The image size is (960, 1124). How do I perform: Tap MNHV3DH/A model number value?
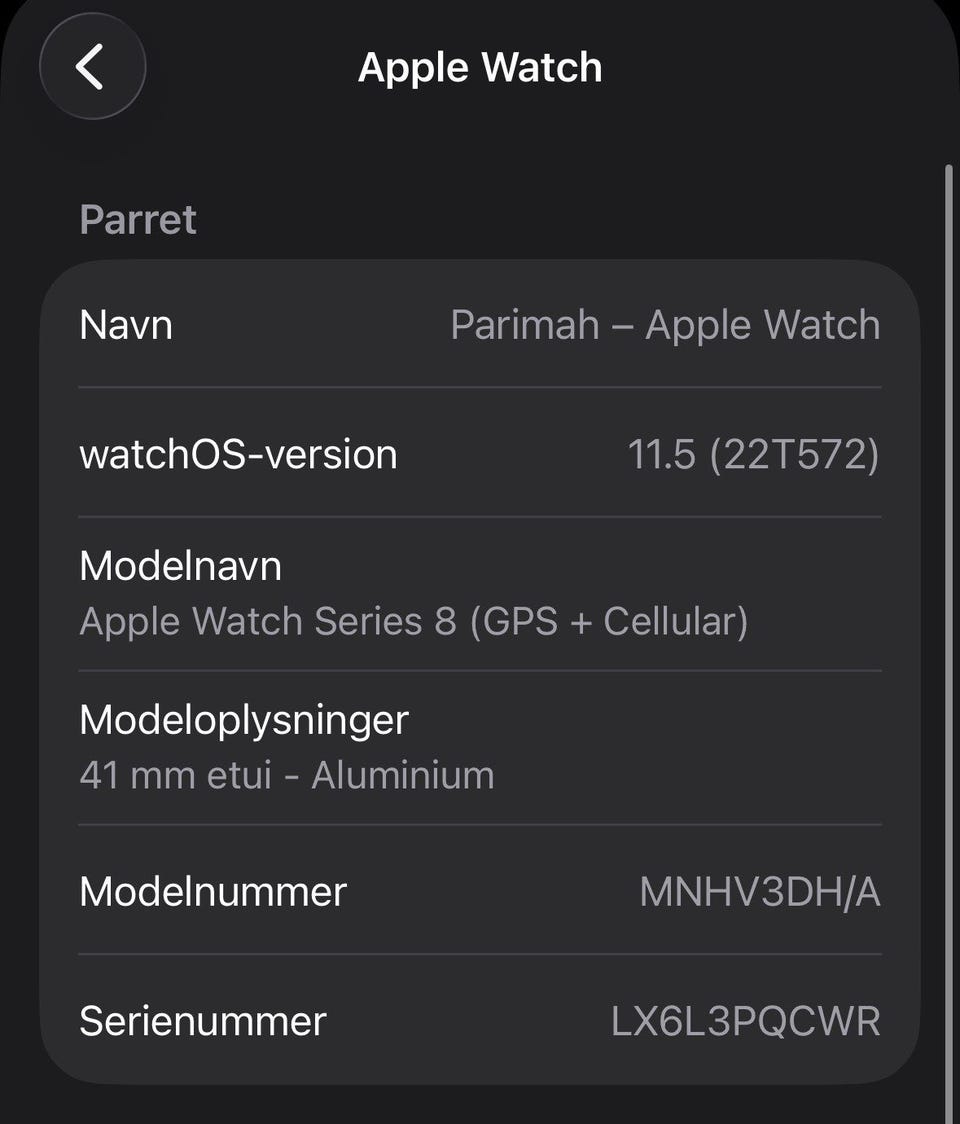[x=760, y=891]
